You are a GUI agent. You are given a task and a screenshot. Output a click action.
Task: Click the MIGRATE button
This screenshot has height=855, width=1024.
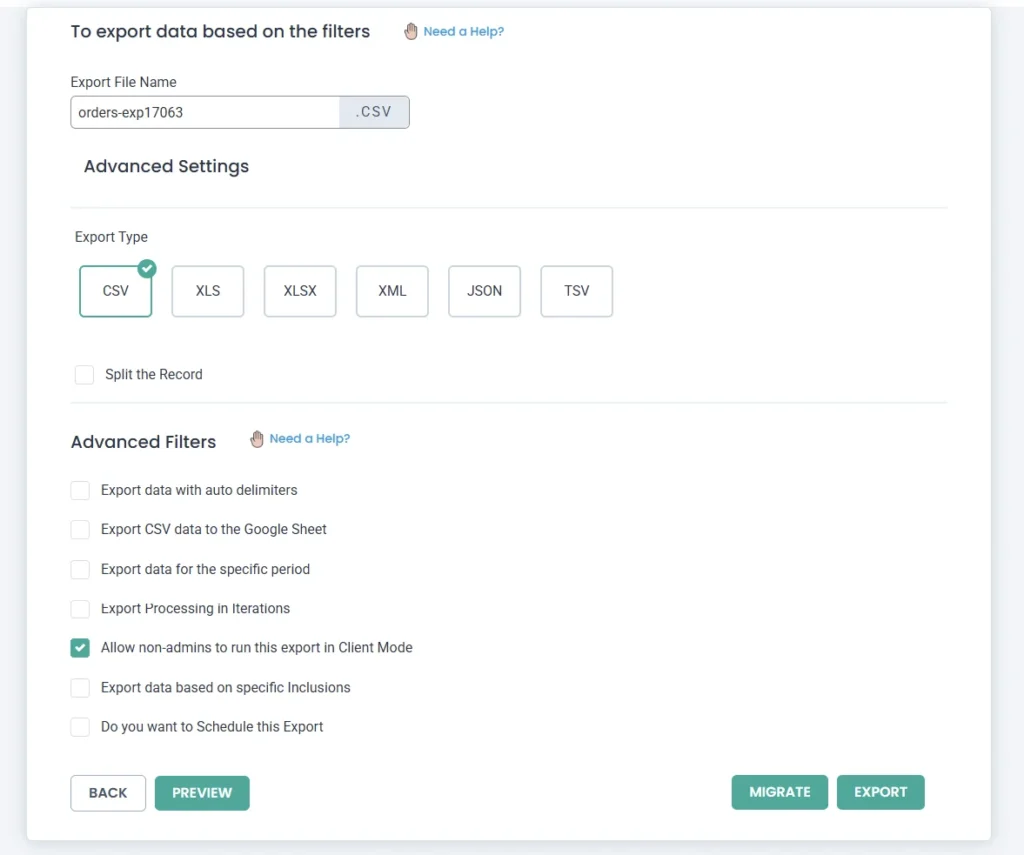click(780, 792)
